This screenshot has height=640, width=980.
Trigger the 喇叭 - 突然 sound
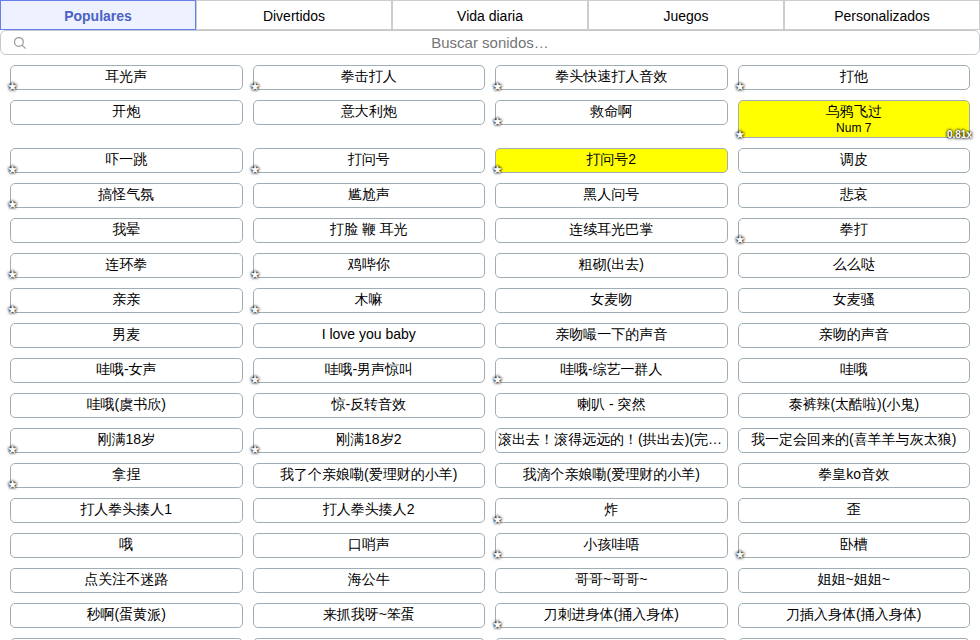click(x=611, y=405)
